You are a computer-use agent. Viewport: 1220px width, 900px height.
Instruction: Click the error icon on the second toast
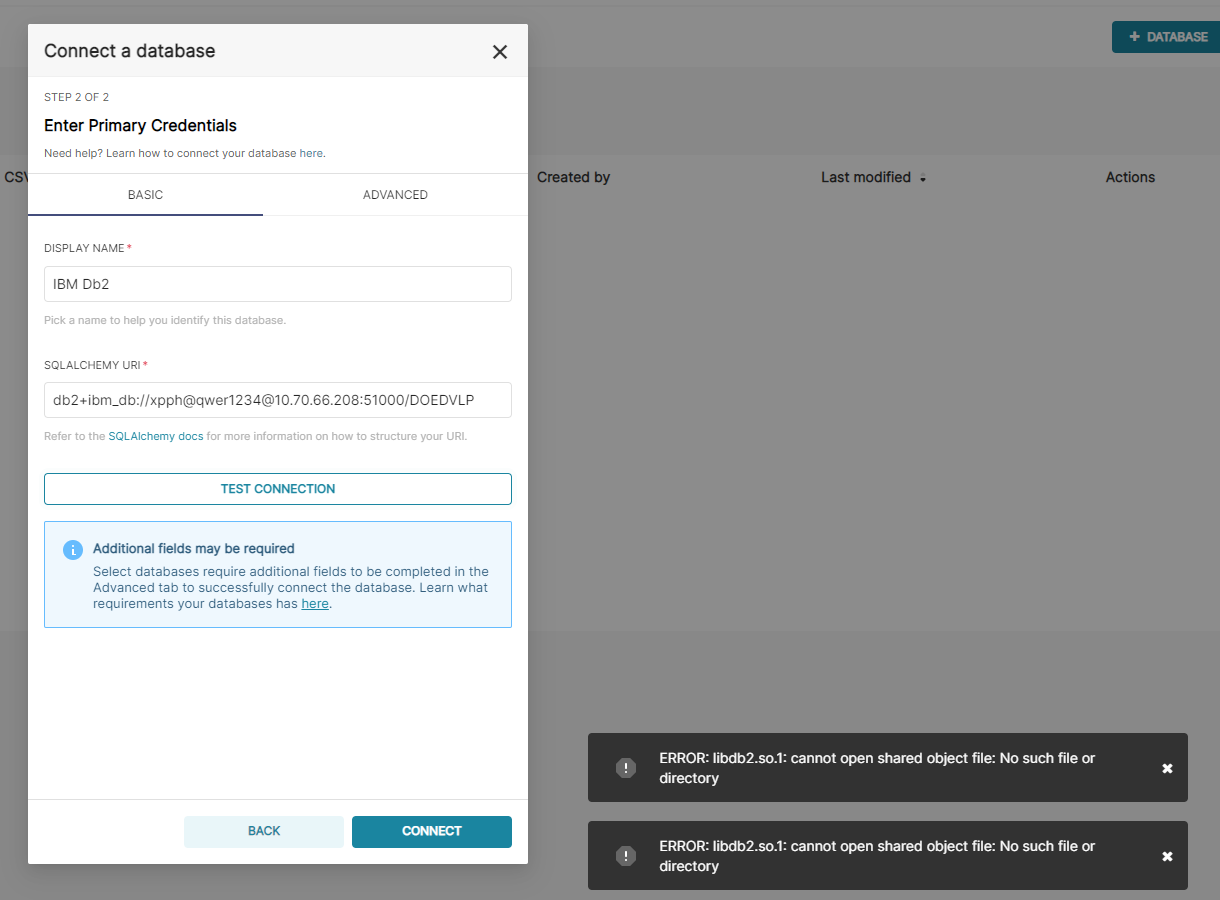point(626,856)
